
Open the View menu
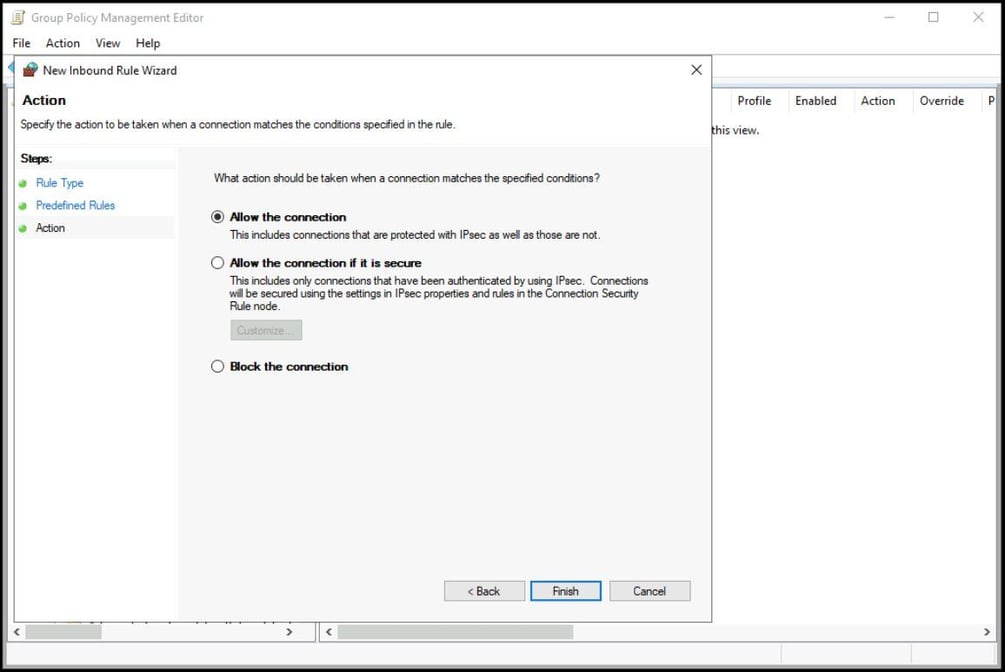[107, 43]
